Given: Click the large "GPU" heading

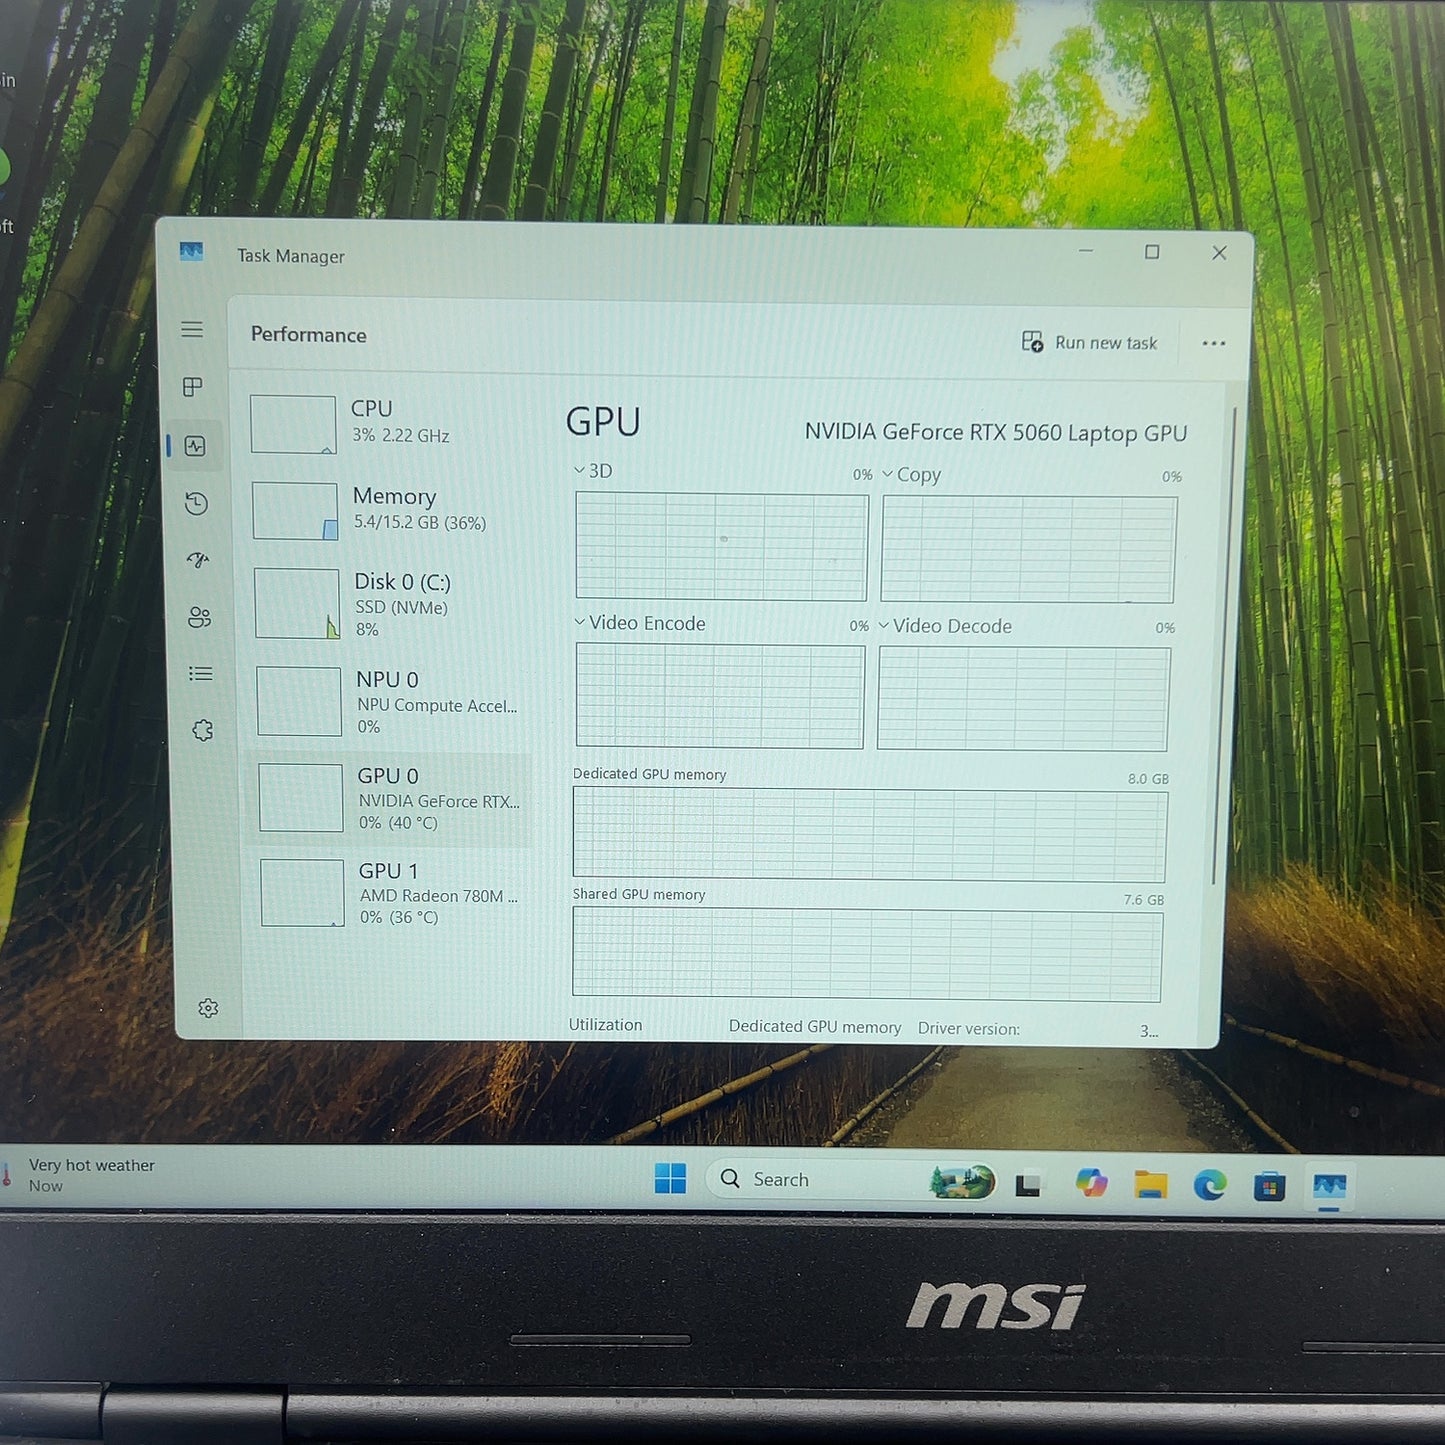Looking at the screenshot, I should point(603,422).
